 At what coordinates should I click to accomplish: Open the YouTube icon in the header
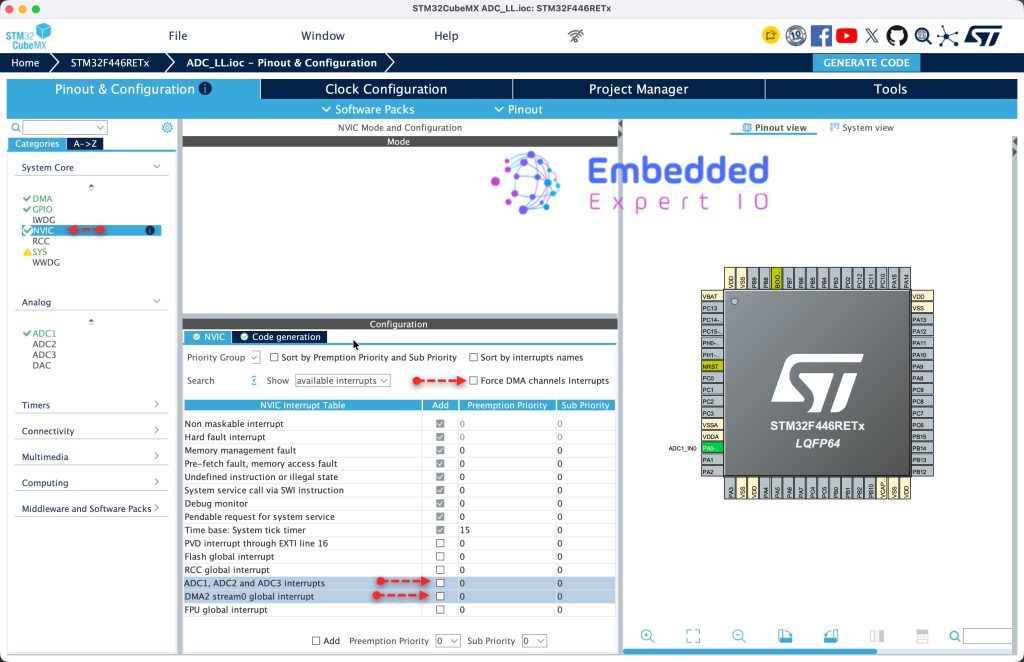pos(846,35)
